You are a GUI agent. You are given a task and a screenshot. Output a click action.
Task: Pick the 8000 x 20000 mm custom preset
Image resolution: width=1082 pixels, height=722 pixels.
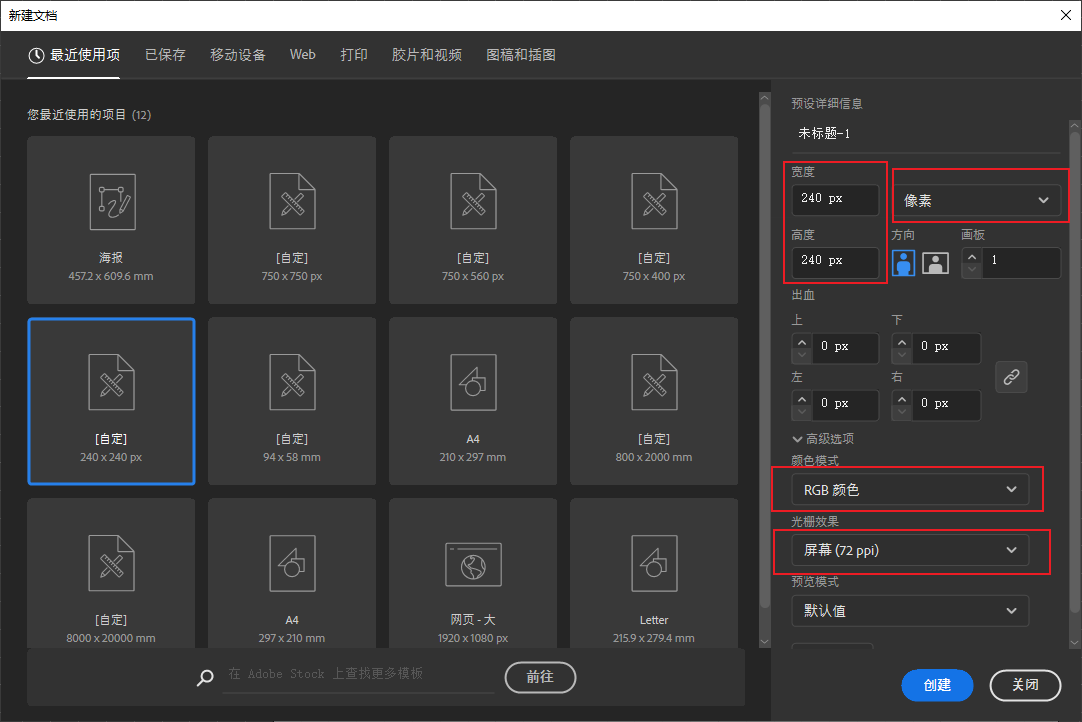click(111, 573)
